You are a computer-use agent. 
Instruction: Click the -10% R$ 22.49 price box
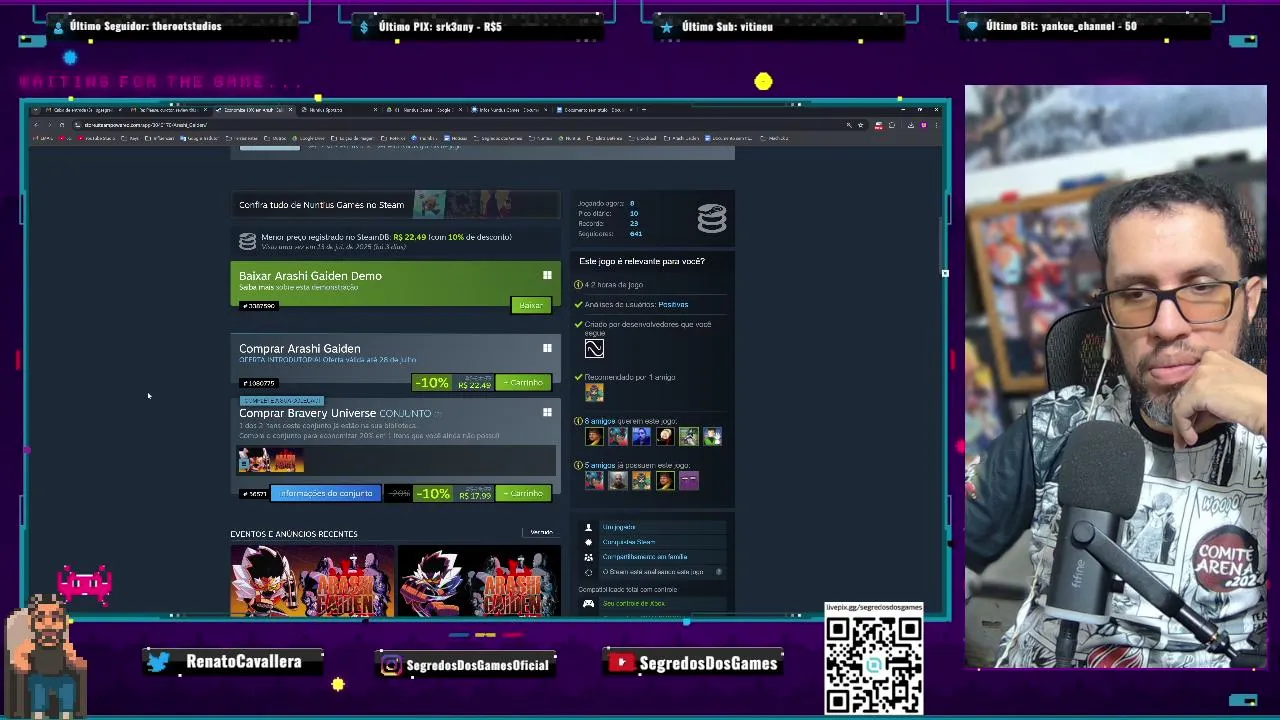click(453, 383)
